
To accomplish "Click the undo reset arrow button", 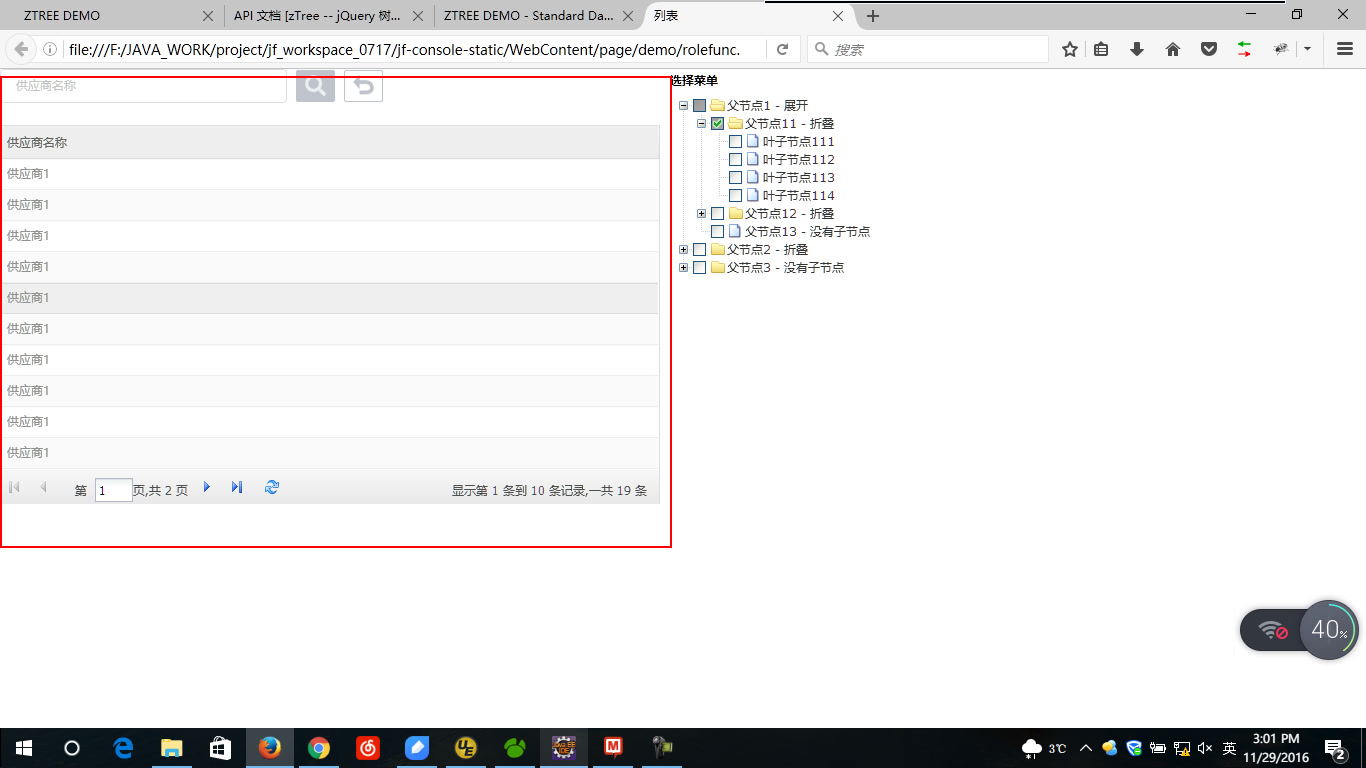I will tap(363, 86).
